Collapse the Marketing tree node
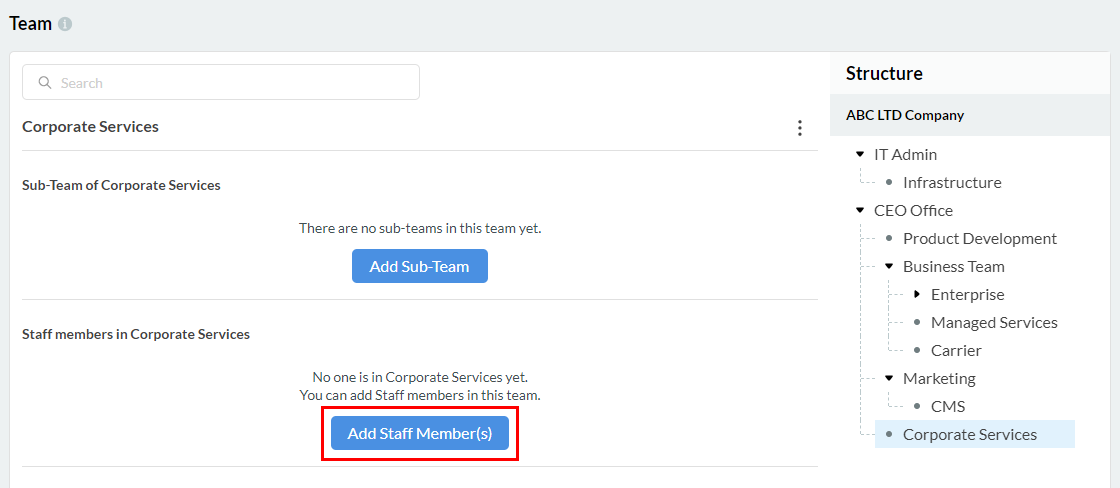The height and width of the screenshot is (488, 1120). click(888, 378)
